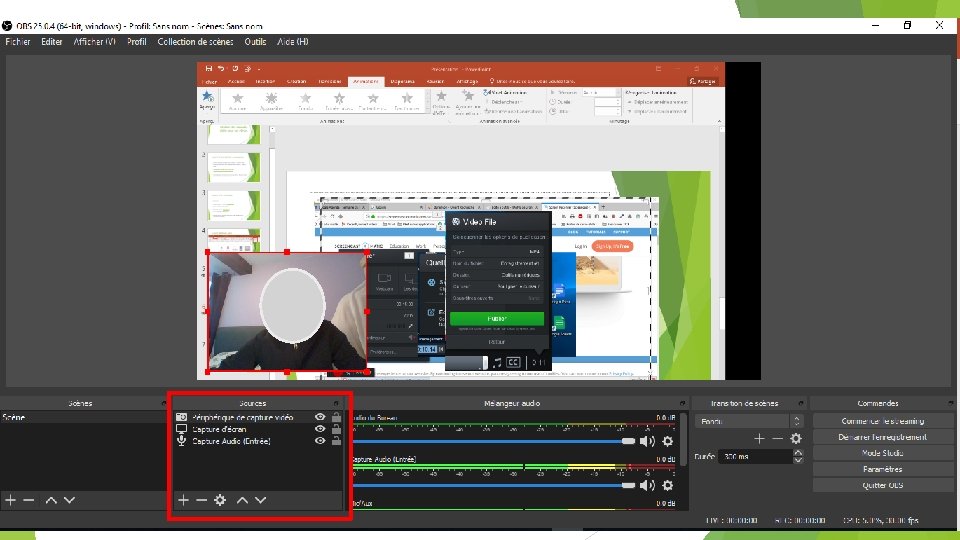Image resolution: width=960 pixels, height=540 pixels.
Task: Open the Capture Audio (Entrée) mixer gear settings
Action: pos(668,486)
